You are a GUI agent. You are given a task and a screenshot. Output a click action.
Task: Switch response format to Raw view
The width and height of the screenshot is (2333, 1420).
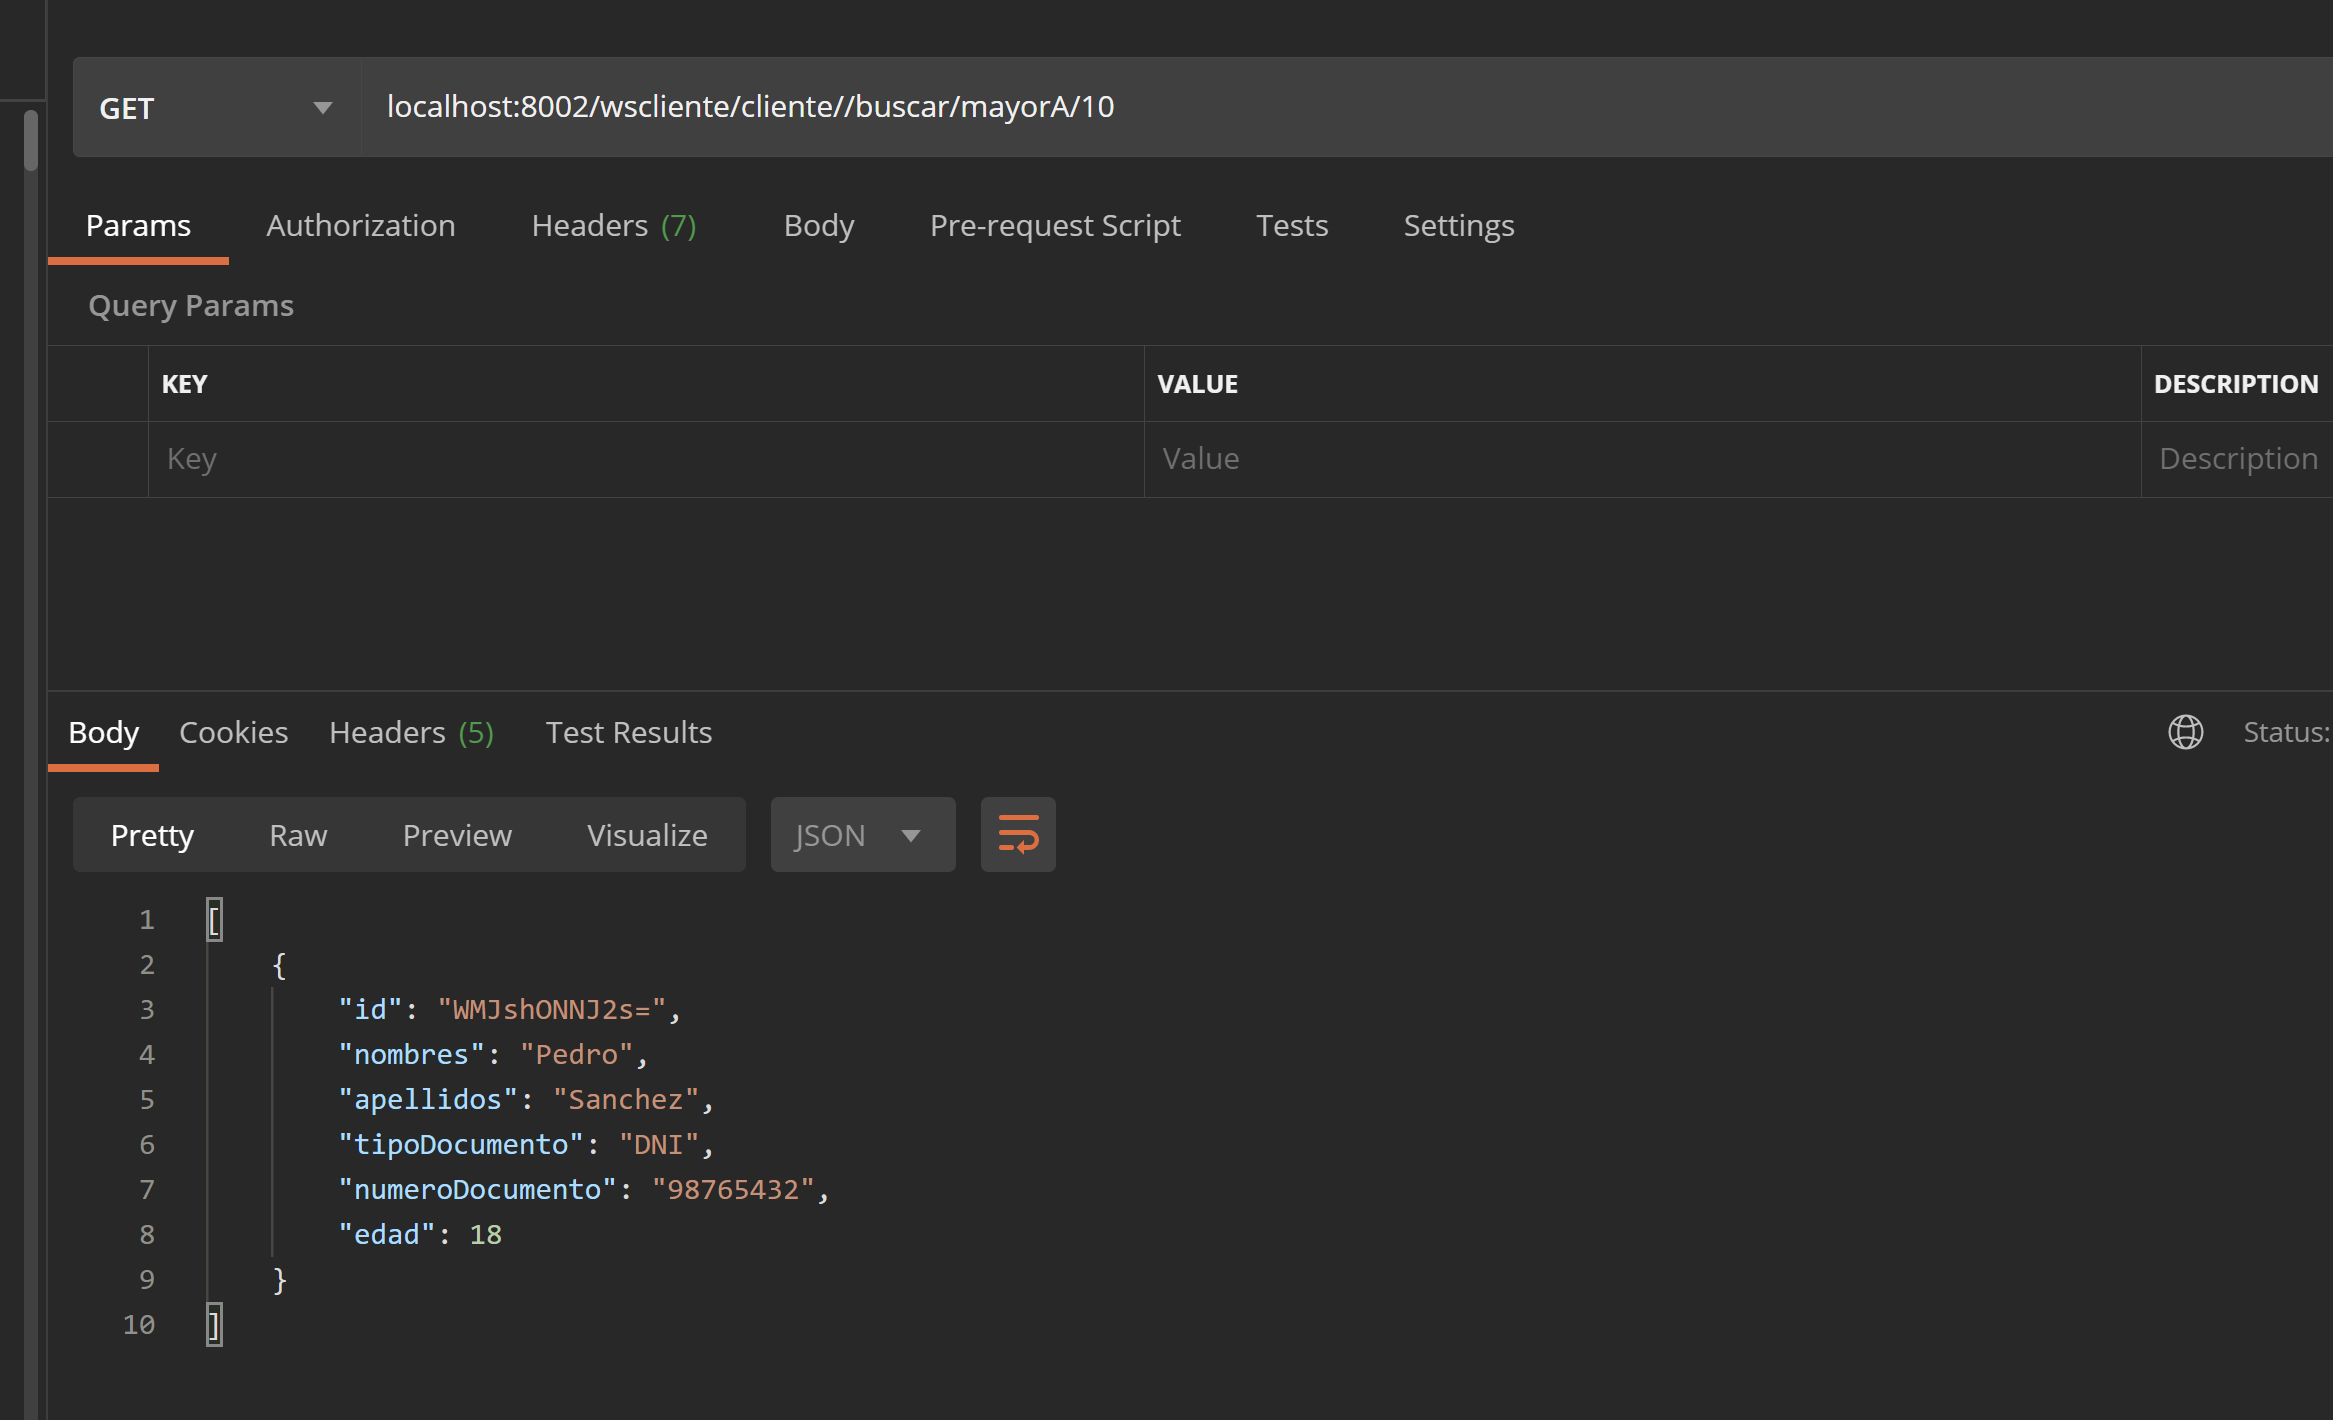pyautogui.click(x=297, y=834)
